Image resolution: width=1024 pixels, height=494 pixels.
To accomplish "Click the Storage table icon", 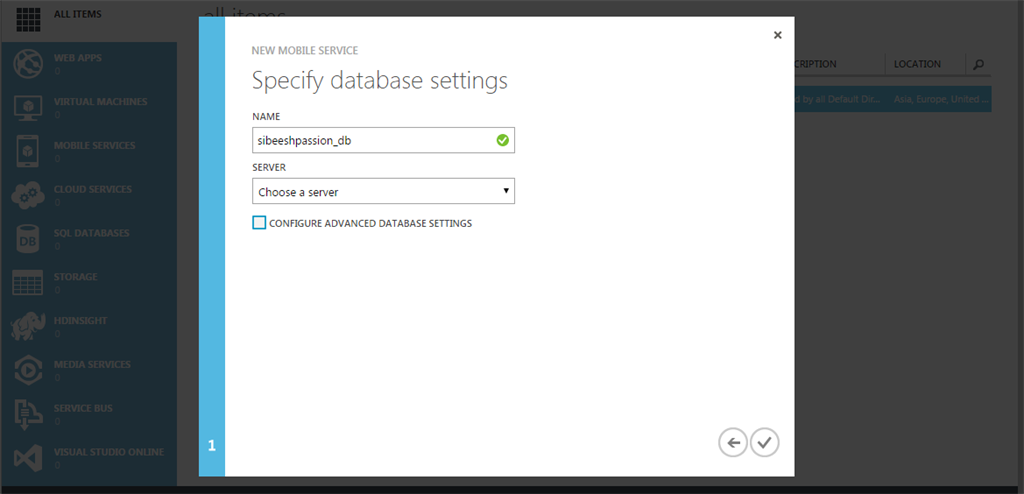I will [27, 283].
